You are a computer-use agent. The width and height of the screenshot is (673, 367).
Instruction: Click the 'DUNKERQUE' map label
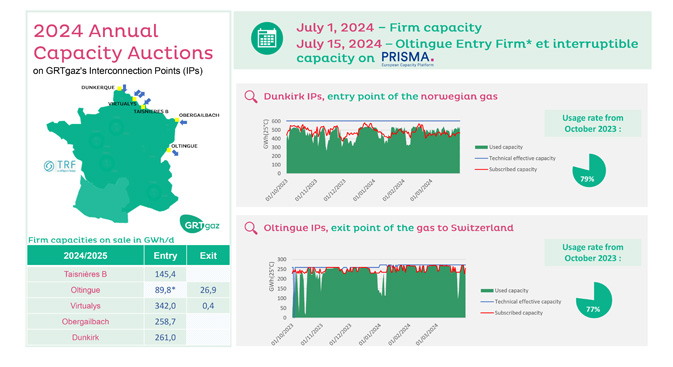[98, 88]
